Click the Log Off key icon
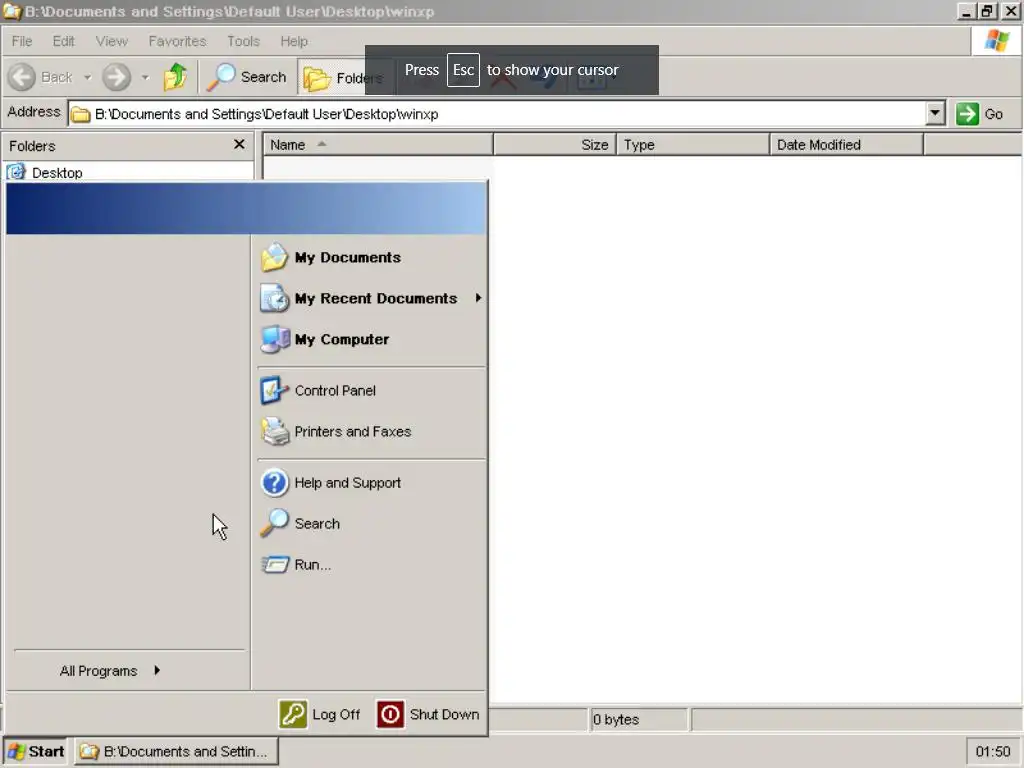Viewport: 1024px width, 768px height. 293,714
